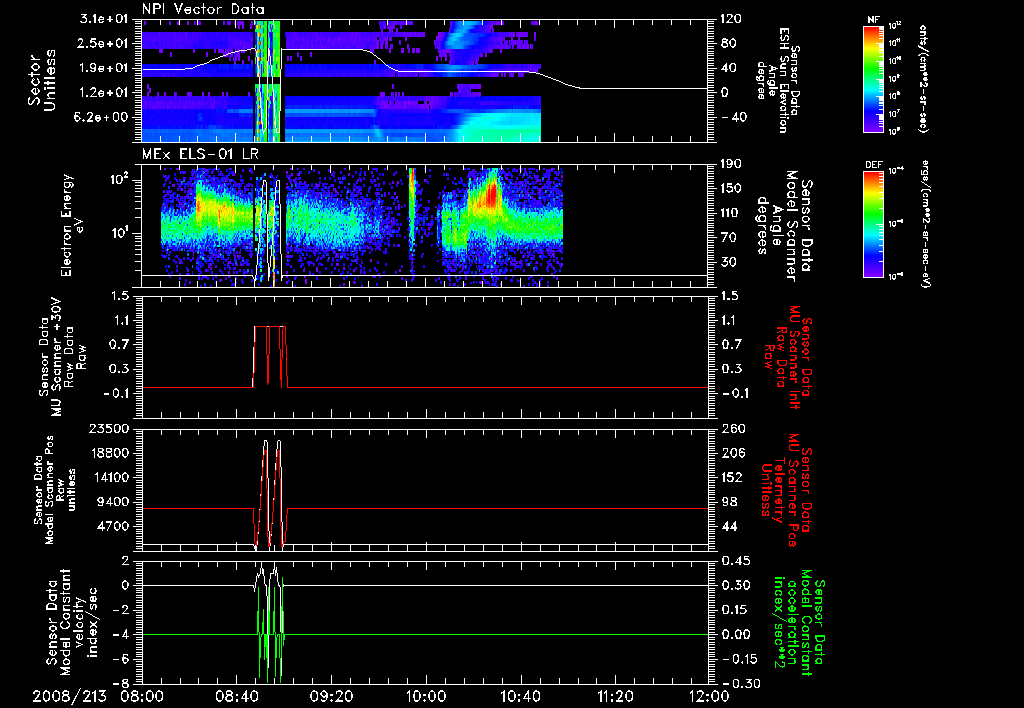
Task: Click the '2008/213' date label
Action: [x=69, y=697]
